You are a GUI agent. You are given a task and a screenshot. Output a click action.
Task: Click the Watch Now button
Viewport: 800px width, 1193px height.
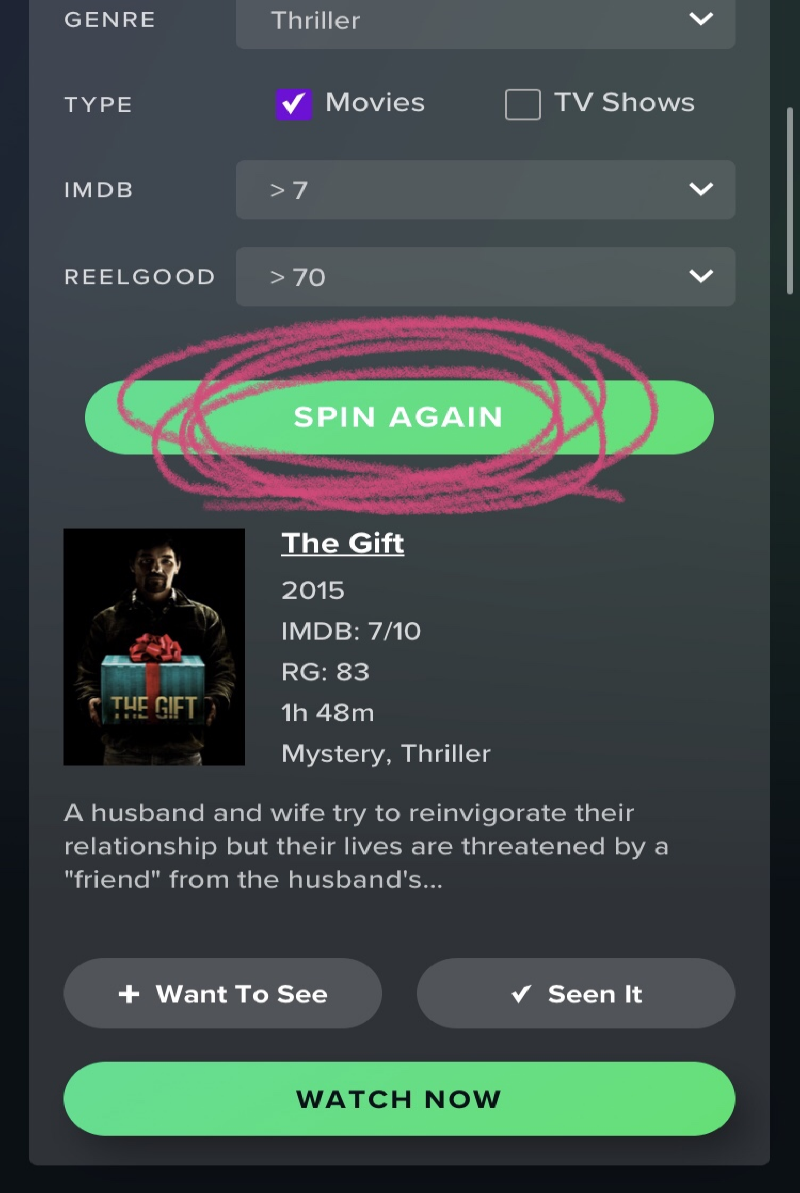pyautogui.click(x=399, y=1099)
